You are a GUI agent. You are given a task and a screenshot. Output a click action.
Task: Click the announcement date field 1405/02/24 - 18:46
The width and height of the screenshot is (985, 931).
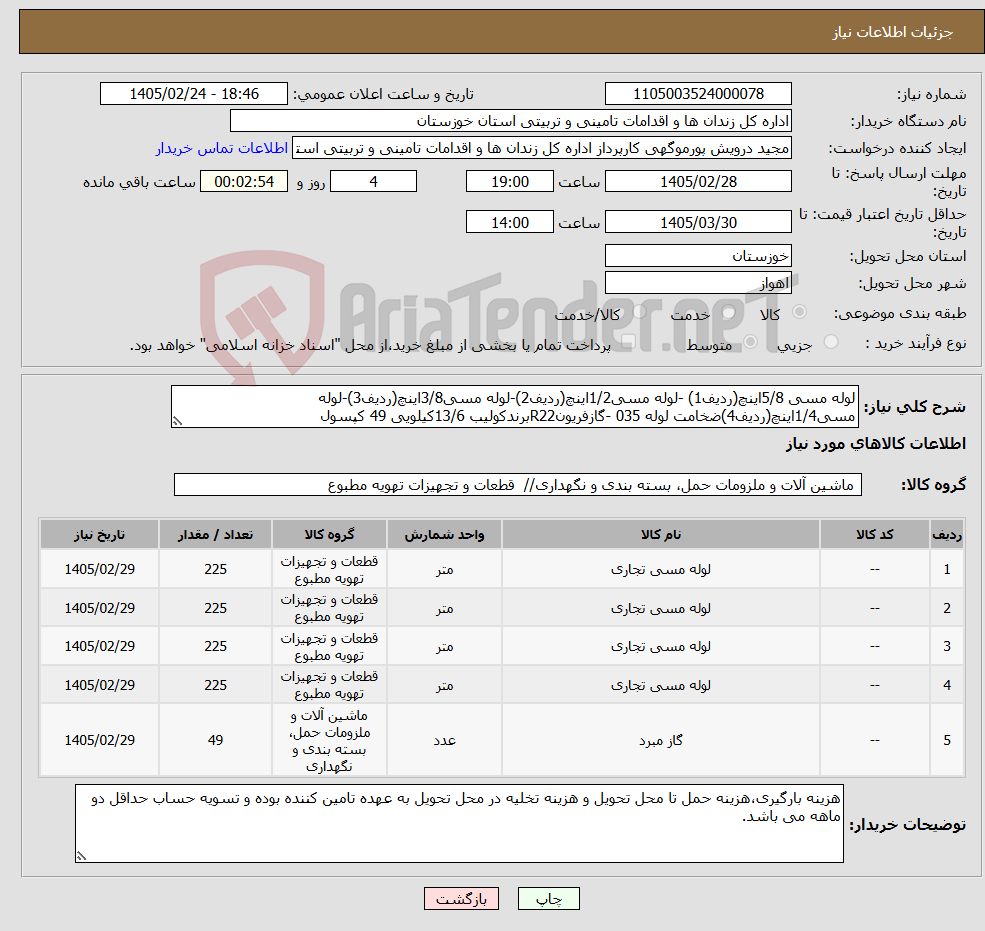pos(193,94)
